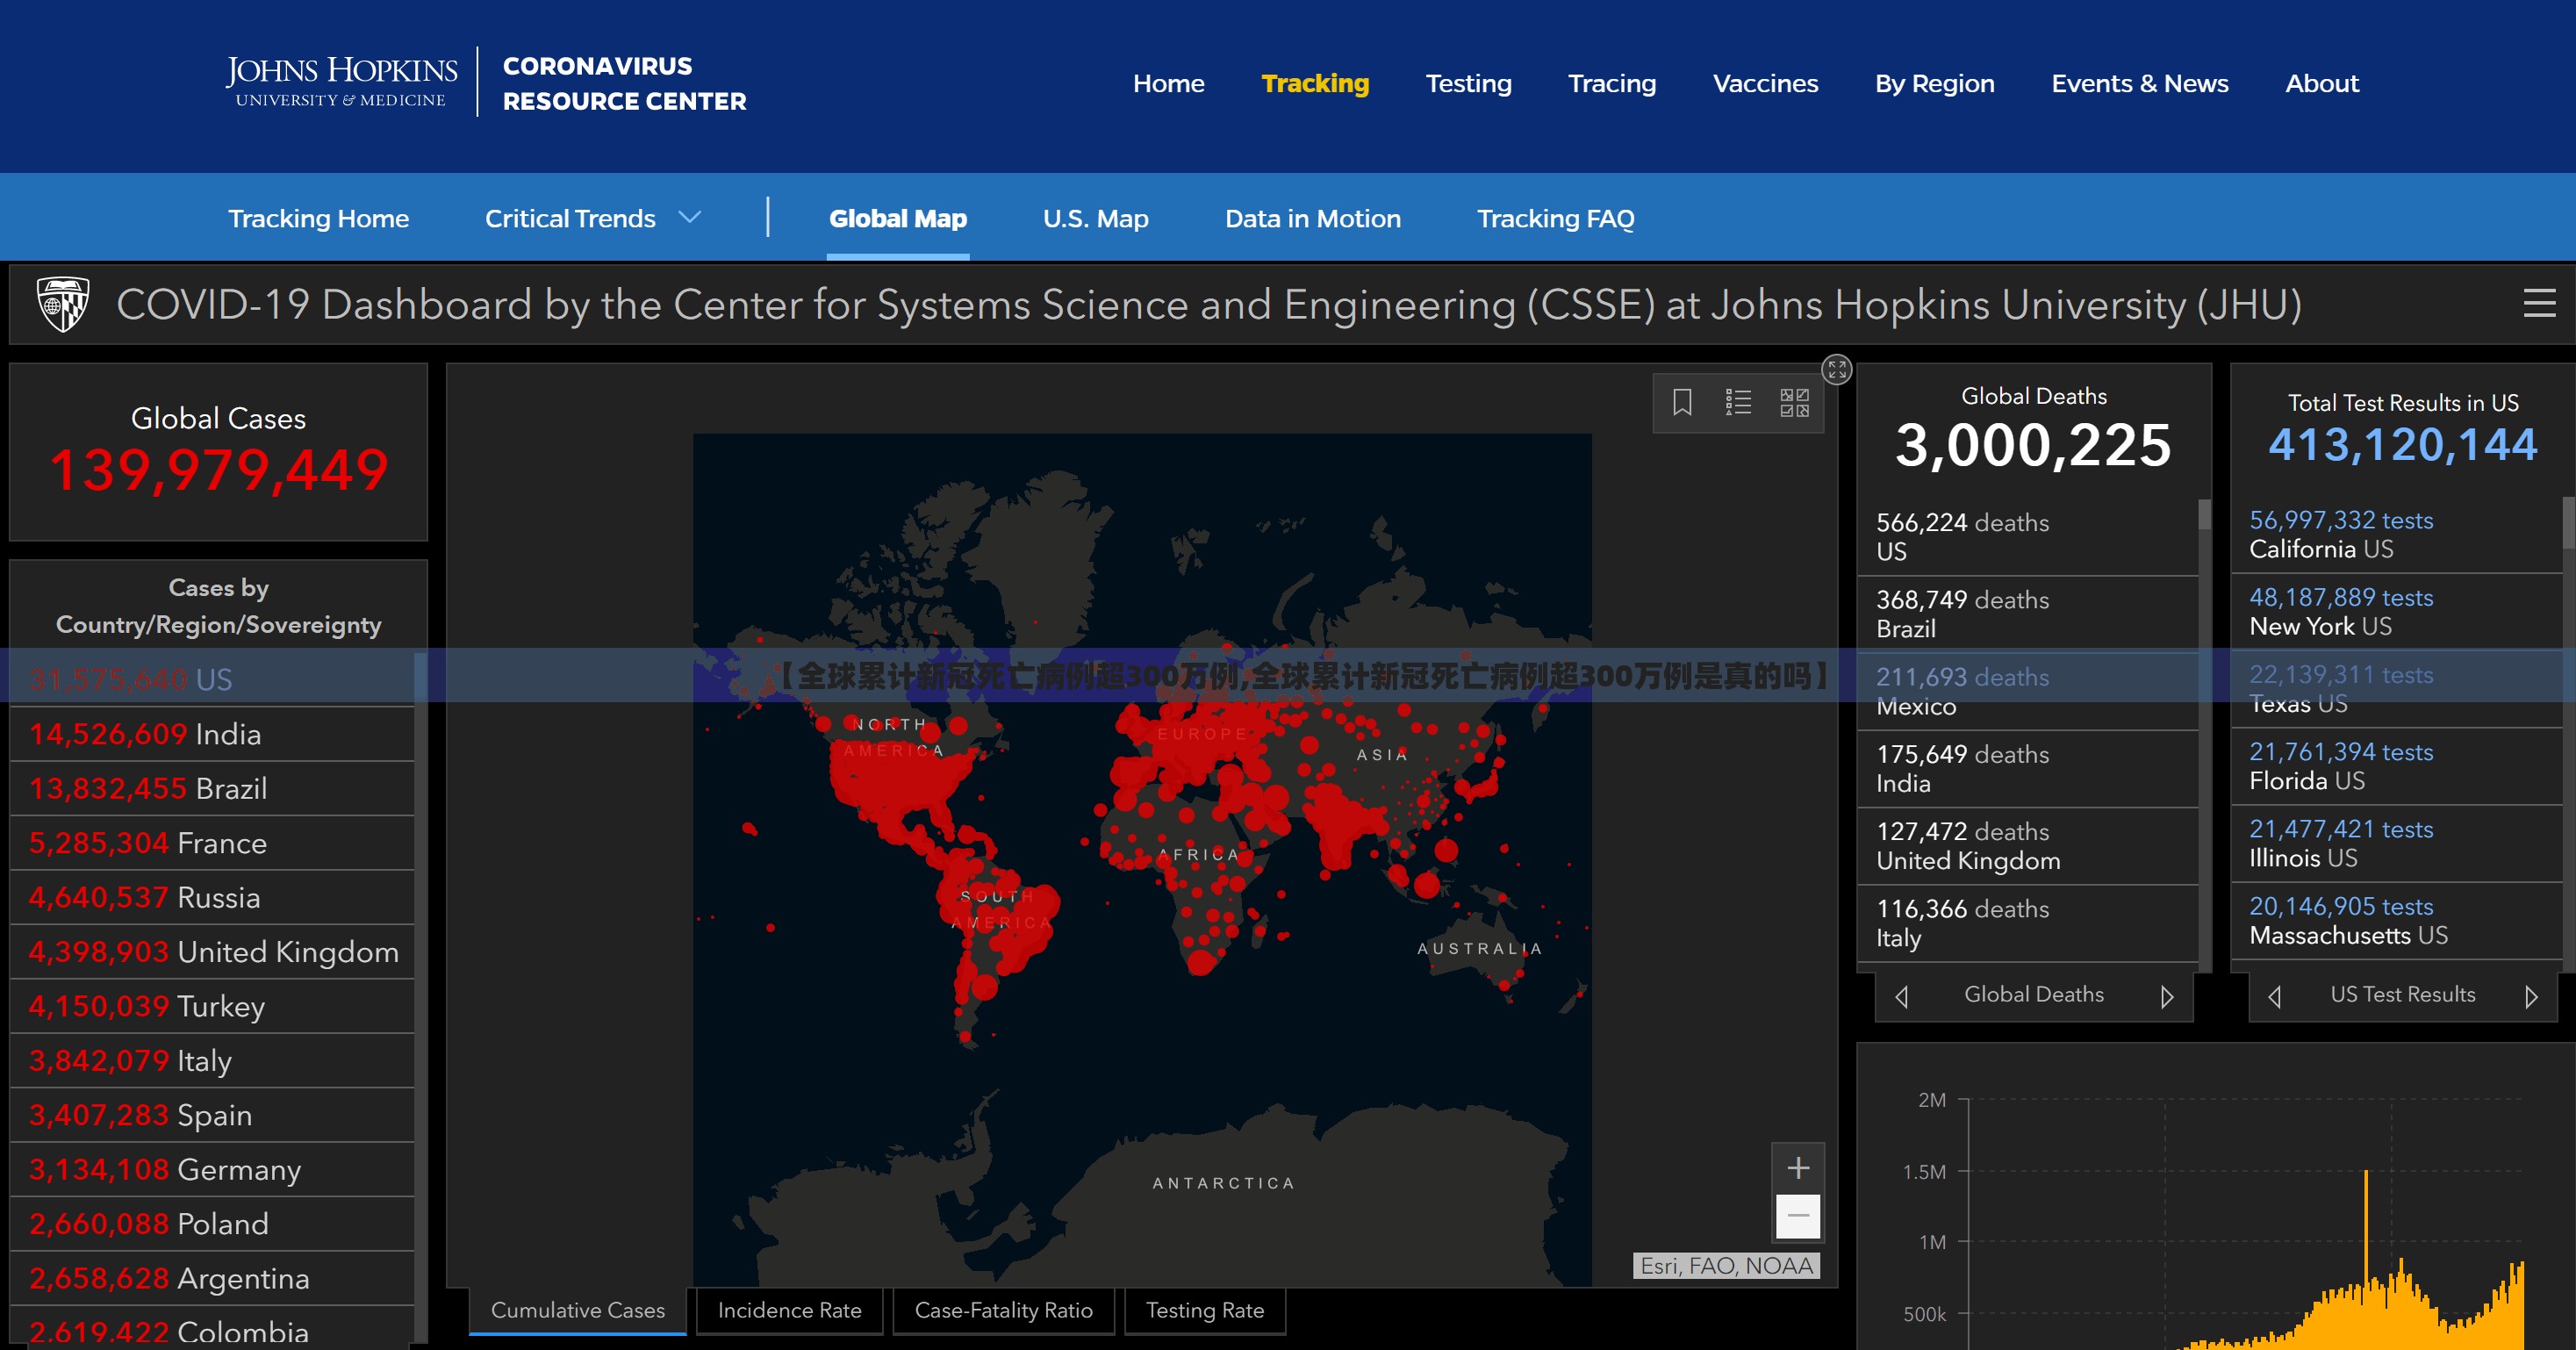2576x1350 pixels.
Task: Click the Esri, FAO, NOAA map attribution
Action: click(x=1726, y=1266)
